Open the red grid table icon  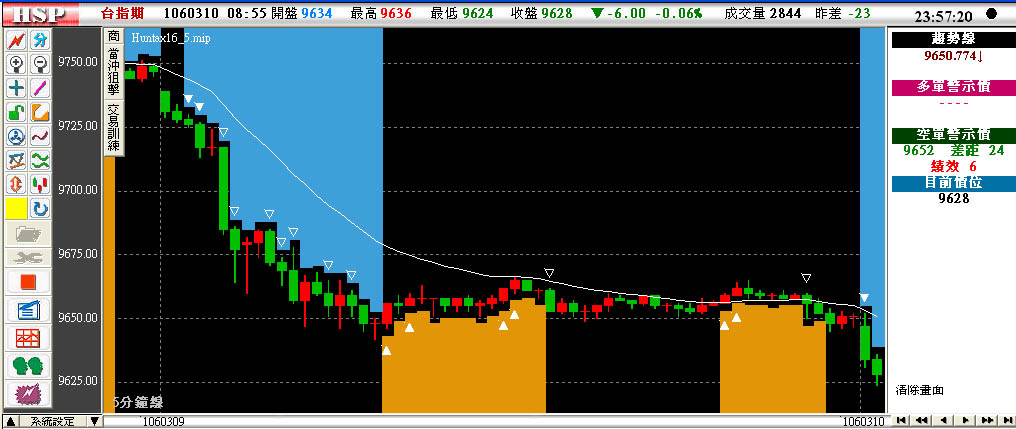[28, 338]
